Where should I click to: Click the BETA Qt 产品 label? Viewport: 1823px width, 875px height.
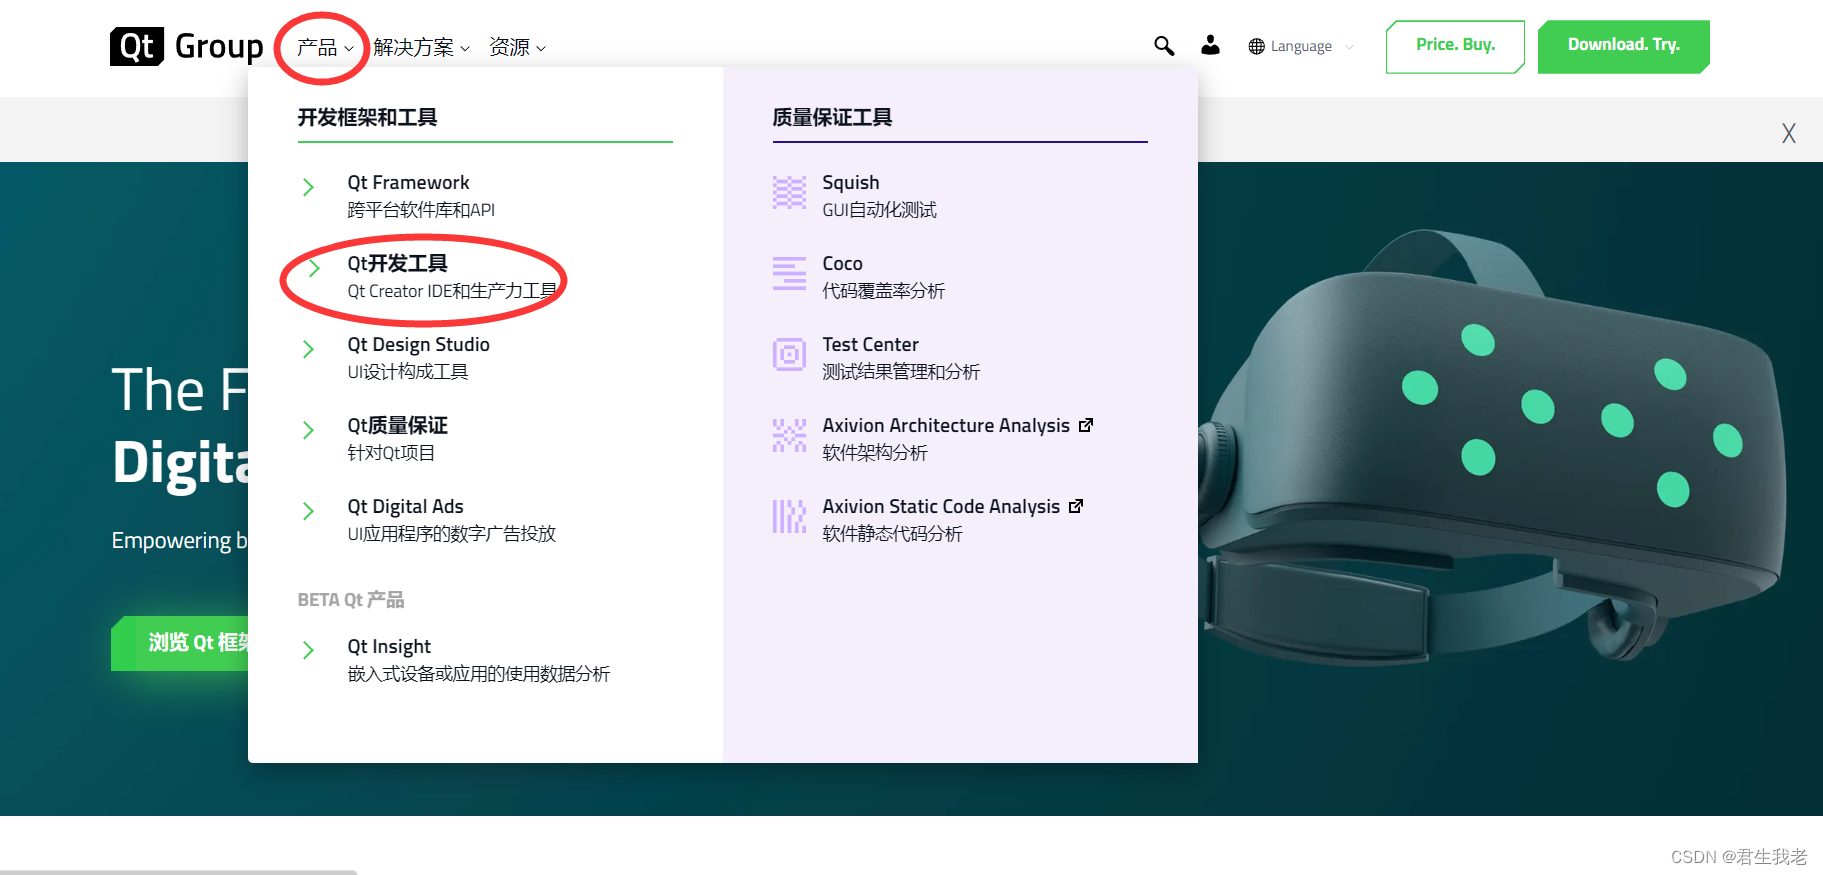coord(351,599)
